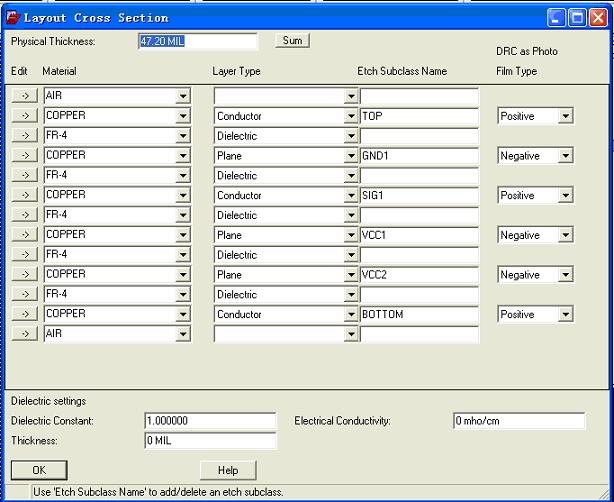Viewport: 614px width, 502px height.
Task: Click the edit arrow button for GND1 layer
Action: [25, 155]
